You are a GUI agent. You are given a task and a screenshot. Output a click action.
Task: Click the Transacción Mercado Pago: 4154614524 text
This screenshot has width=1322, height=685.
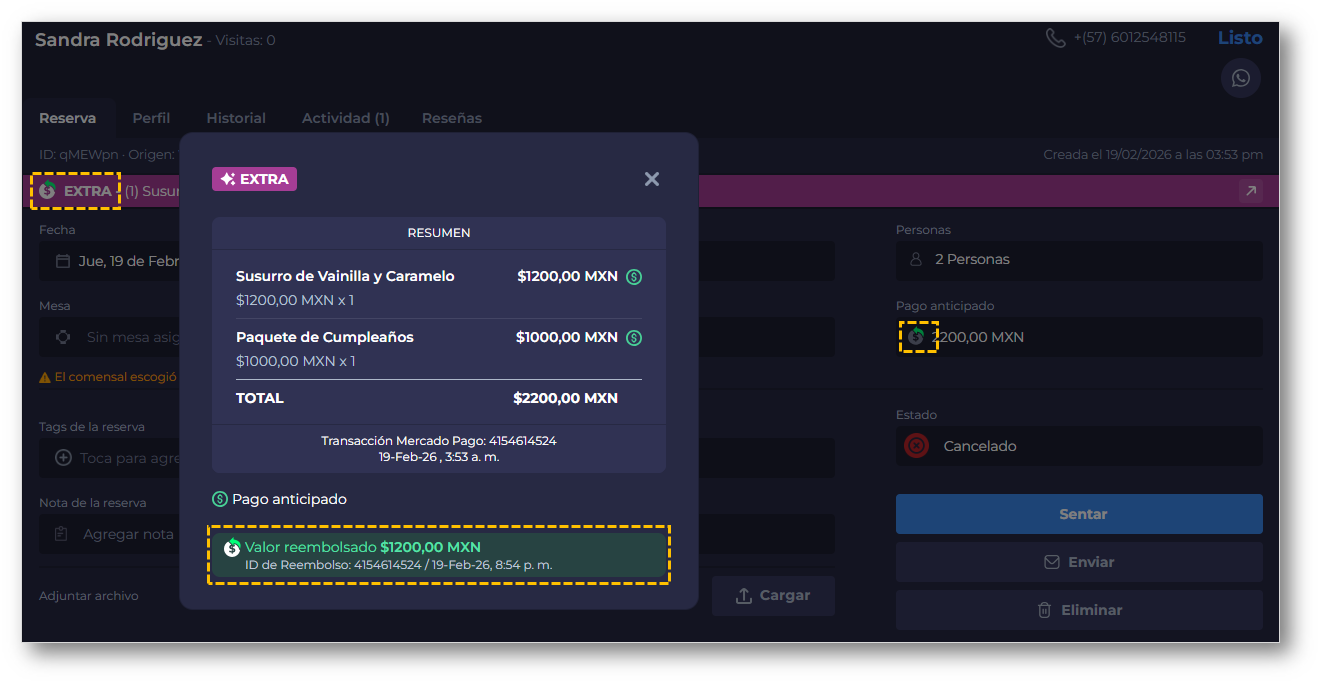pyautogui.click(x=439, y=440)
